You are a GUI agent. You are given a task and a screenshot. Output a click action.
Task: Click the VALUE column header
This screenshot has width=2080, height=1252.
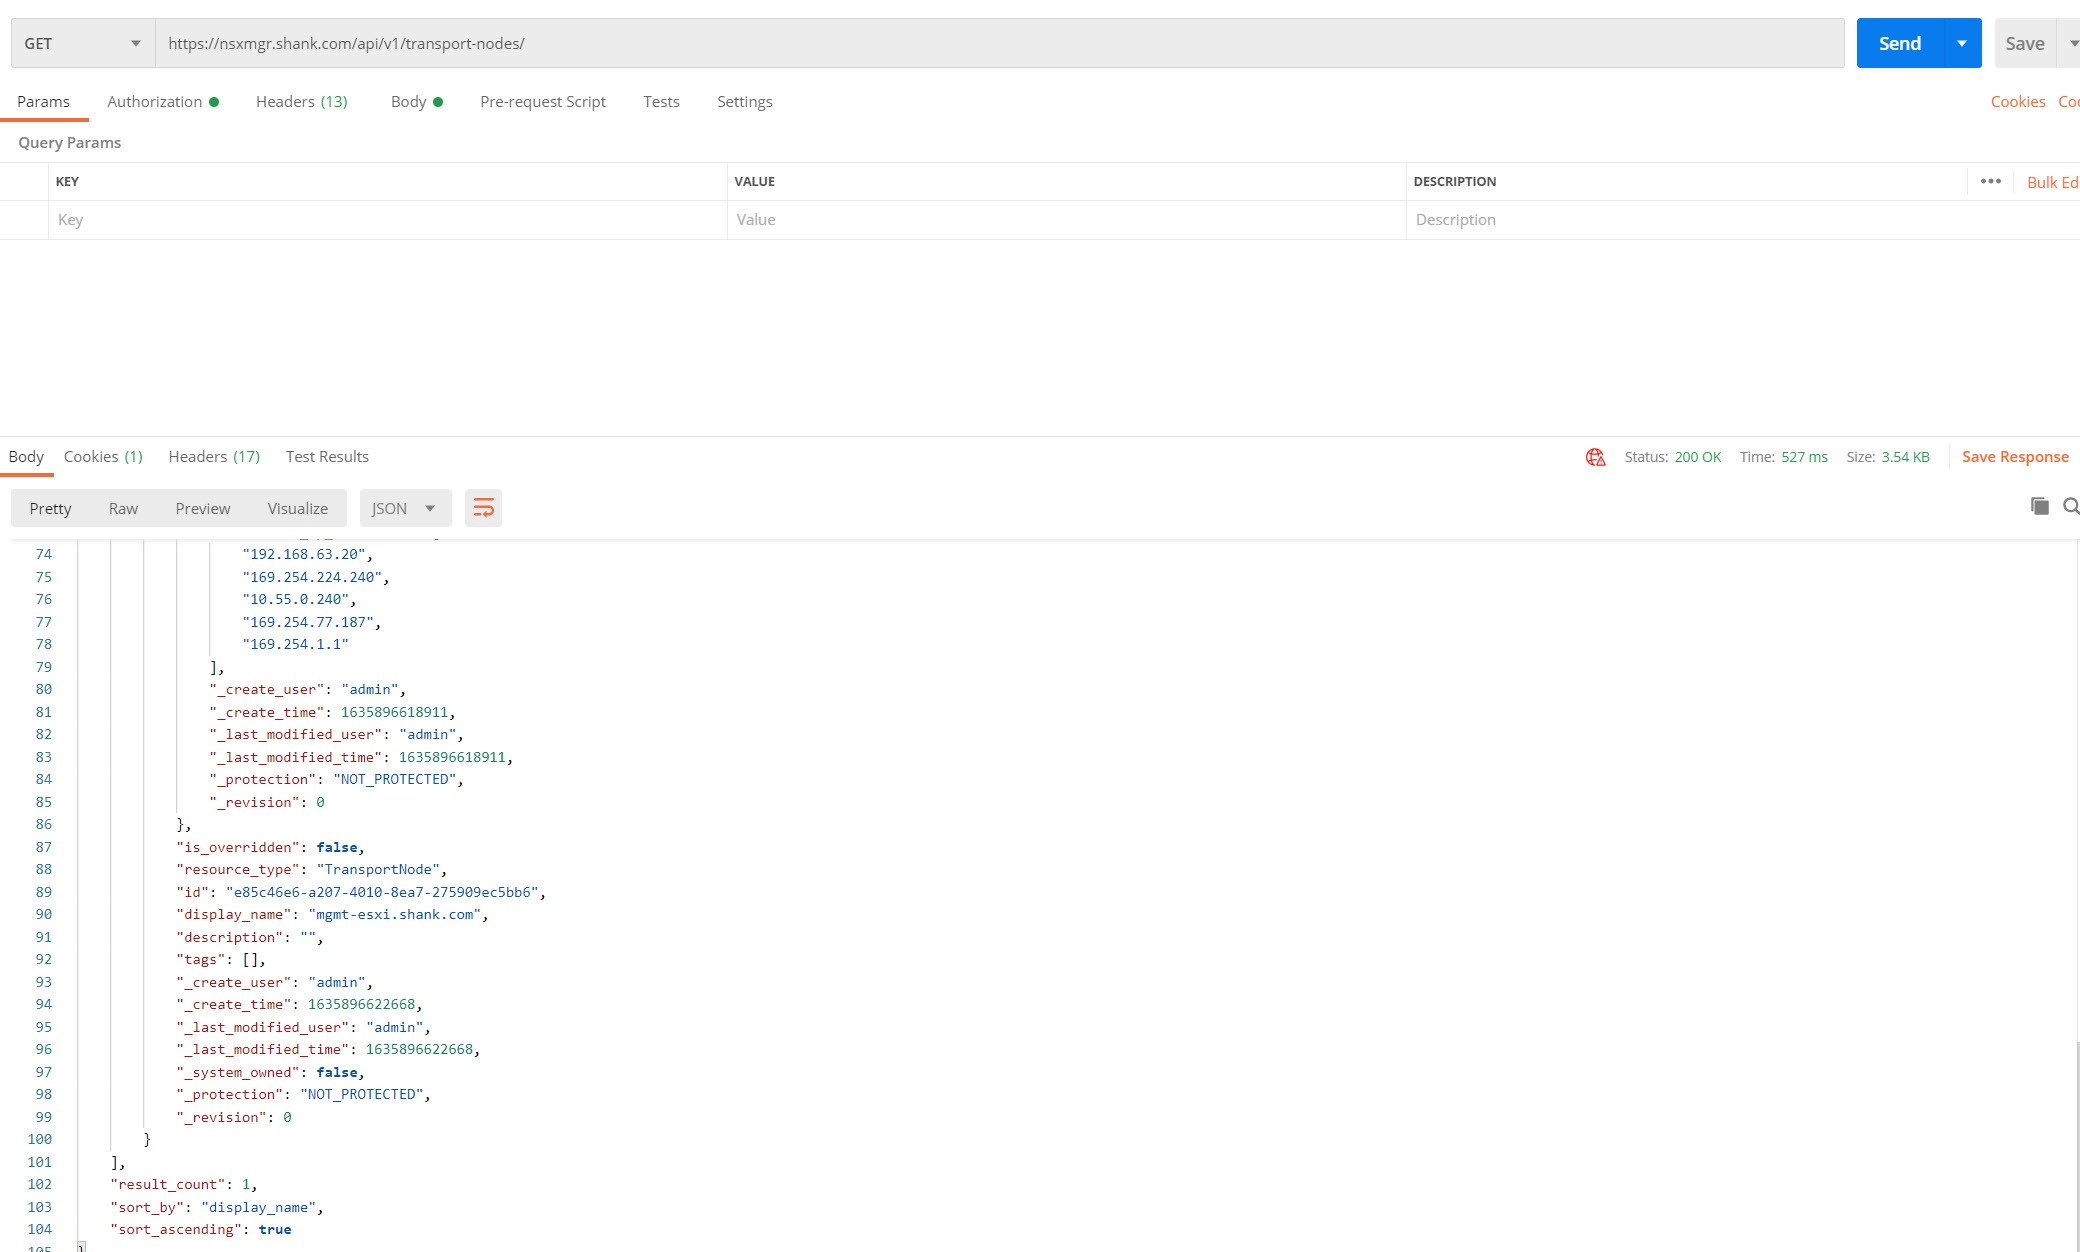point(754,182)
